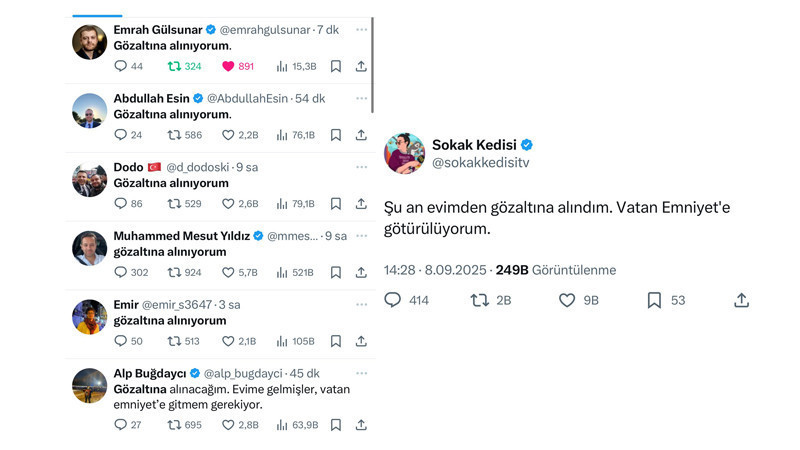
Task: View analytics on Emir's tweet
Action: click(x=282, y=341)
